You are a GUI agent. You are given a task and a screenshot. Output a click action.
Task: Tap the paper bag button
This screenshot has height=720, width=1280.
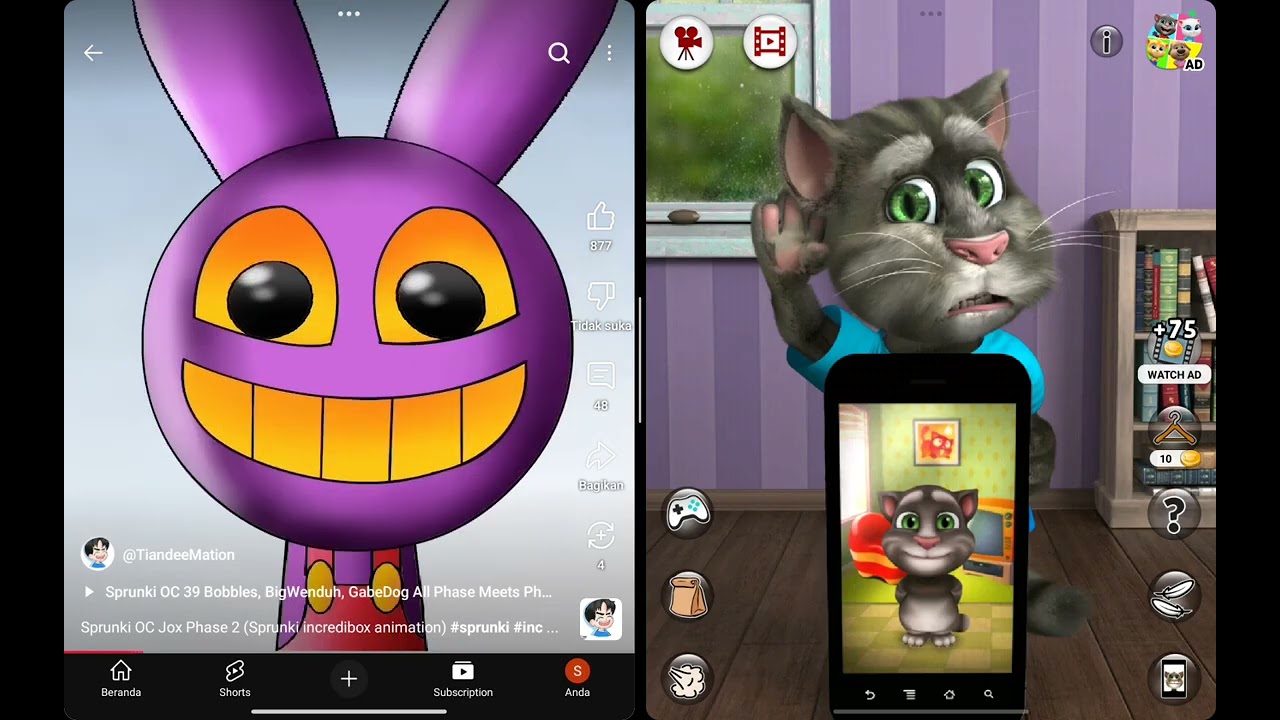[x=687, y=596]
